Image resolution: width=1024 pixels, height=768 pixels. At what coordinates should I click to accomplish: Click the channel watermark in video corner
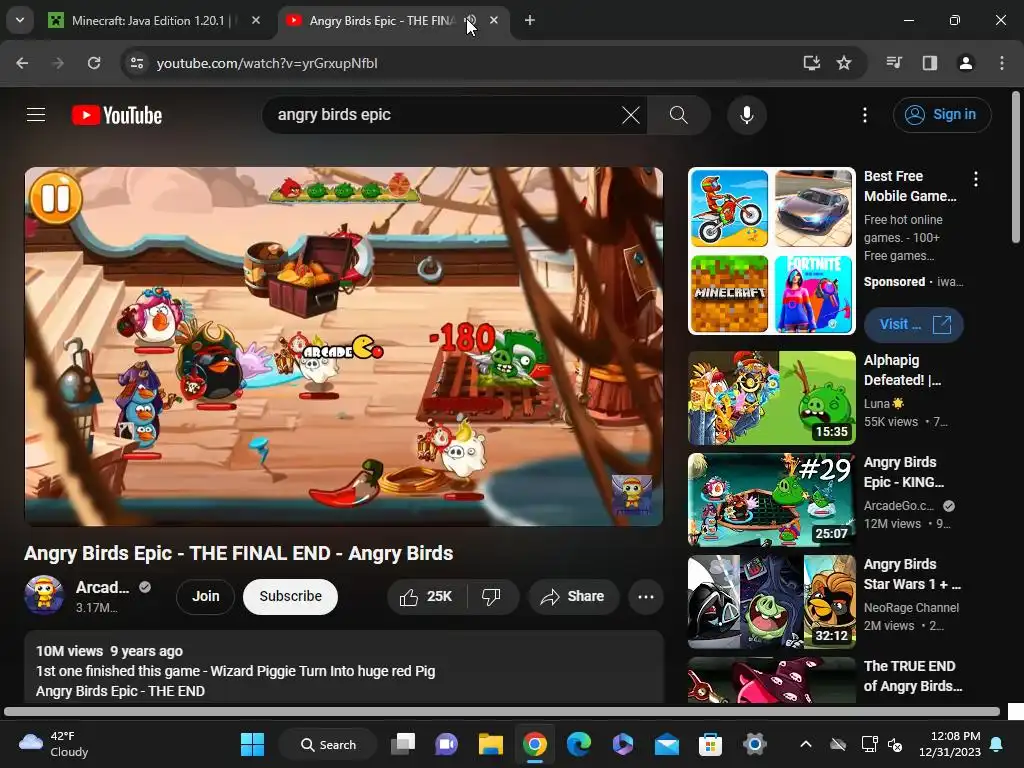tap(631, 494)
